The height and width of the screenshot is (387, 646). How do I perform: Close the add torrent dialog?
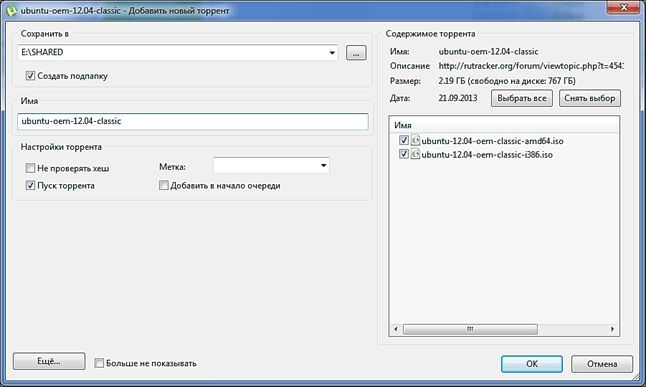tap(624, 7)
